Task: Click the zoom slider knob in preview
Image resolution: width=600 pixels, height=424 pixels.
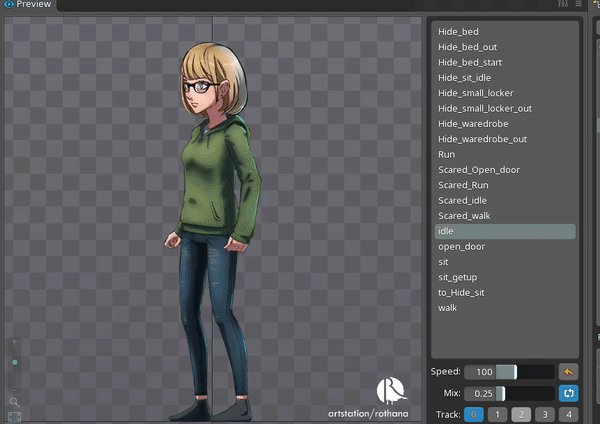Action: pyautogui.click(x=15, y=362)
